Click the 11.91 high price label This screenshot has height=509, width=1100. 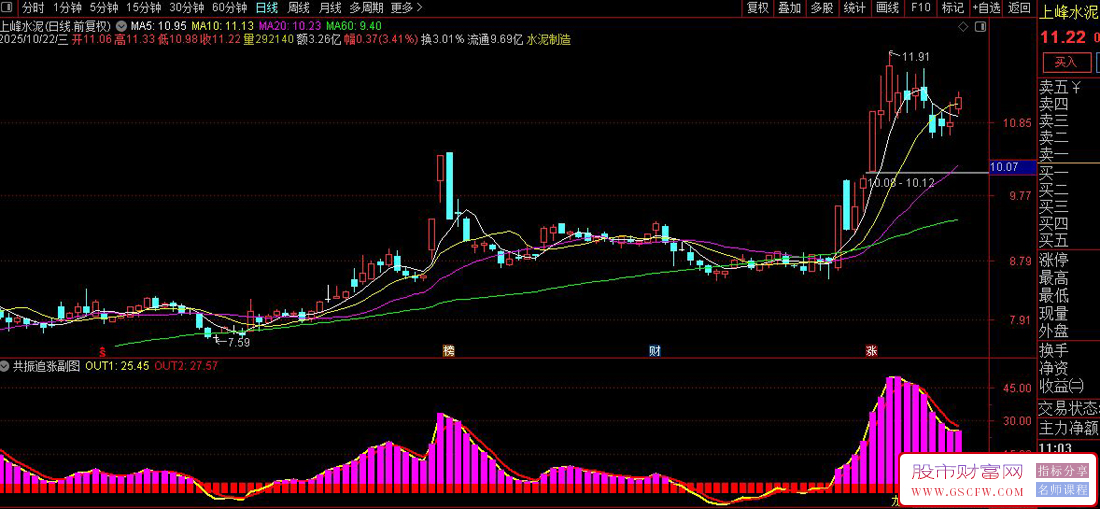(x=915, y=57)
